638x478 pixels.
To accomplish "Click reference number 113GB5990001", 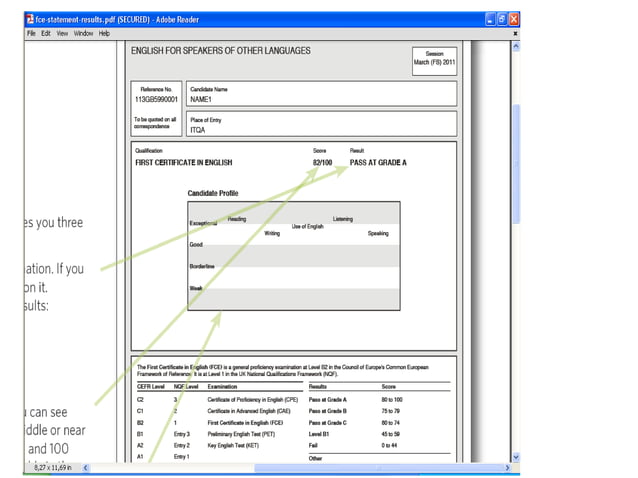I will 156,99.
